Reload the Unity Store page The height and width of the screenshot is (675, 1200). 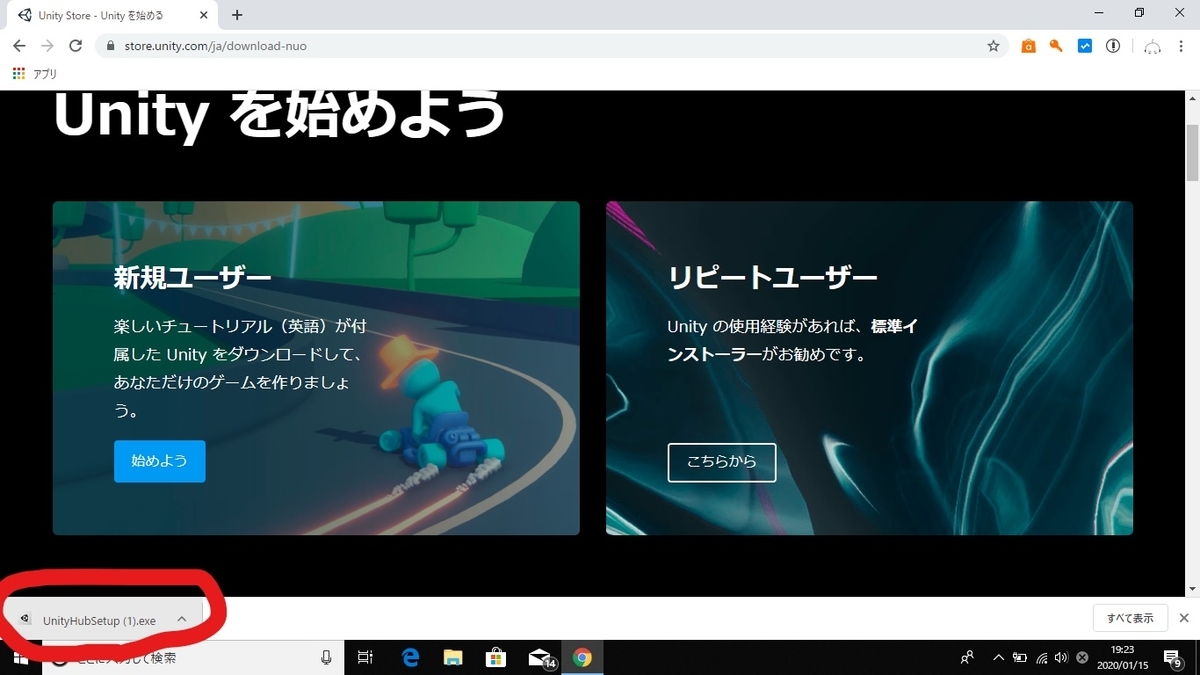click(75, 46)
